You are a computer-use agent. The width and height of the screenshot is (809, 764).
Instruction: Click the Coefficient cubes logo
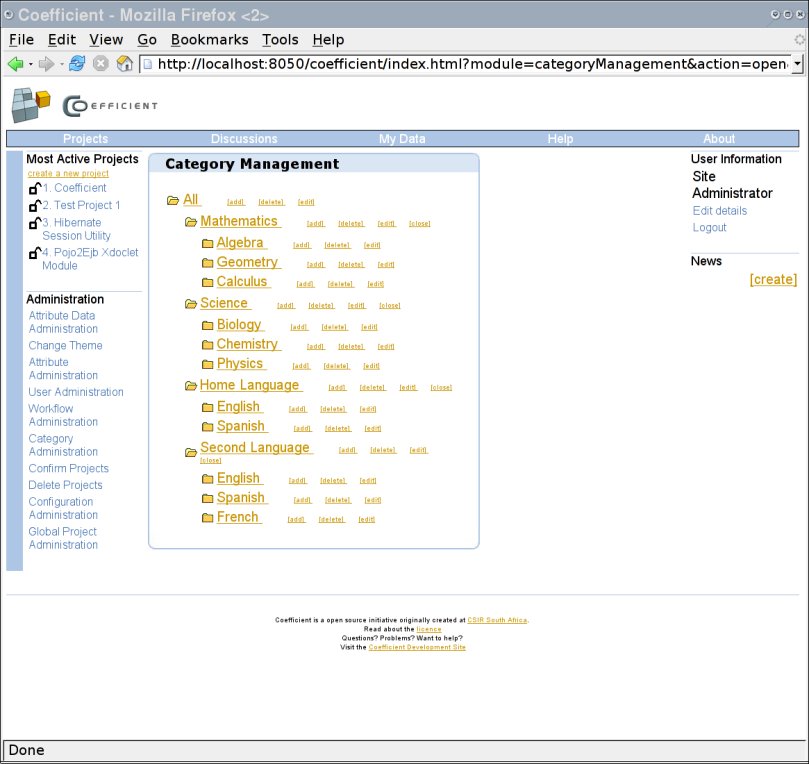(x=31, y=103)
